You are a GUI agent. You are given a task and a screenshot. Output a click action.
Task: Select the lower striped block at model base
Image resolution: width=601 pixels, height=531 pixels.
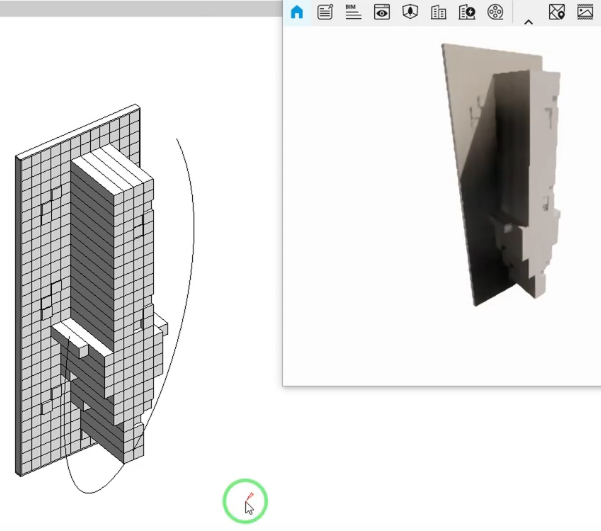click(x=105, y=428)
